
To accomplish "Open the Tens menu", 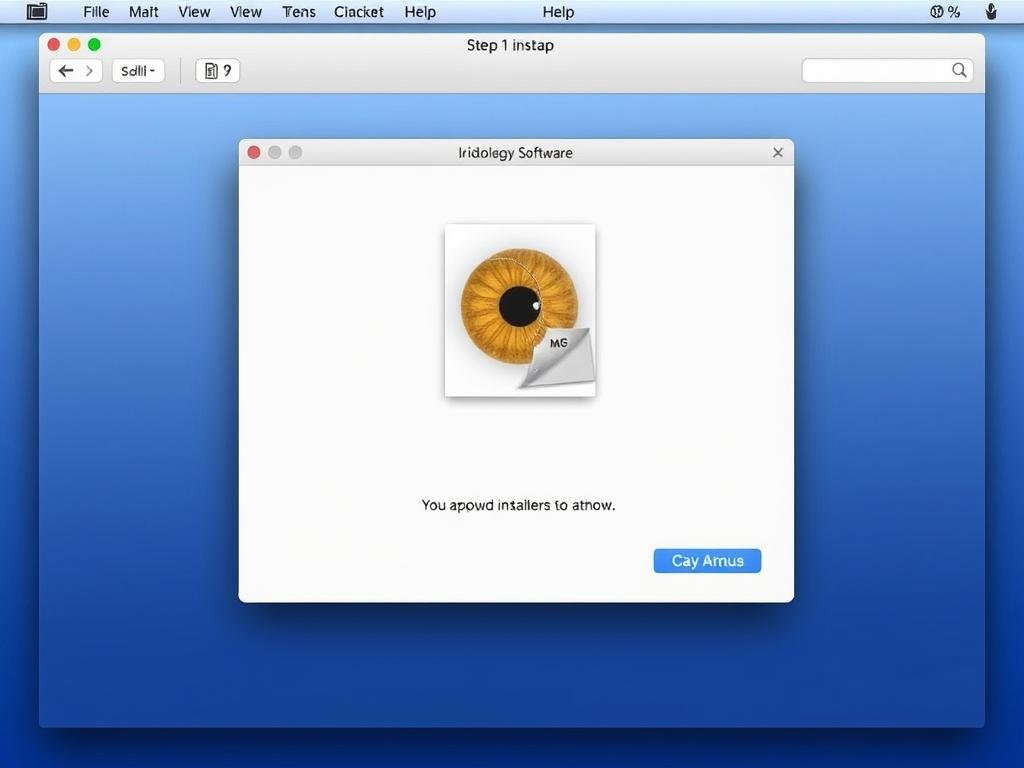I will [x=298, y=12].
